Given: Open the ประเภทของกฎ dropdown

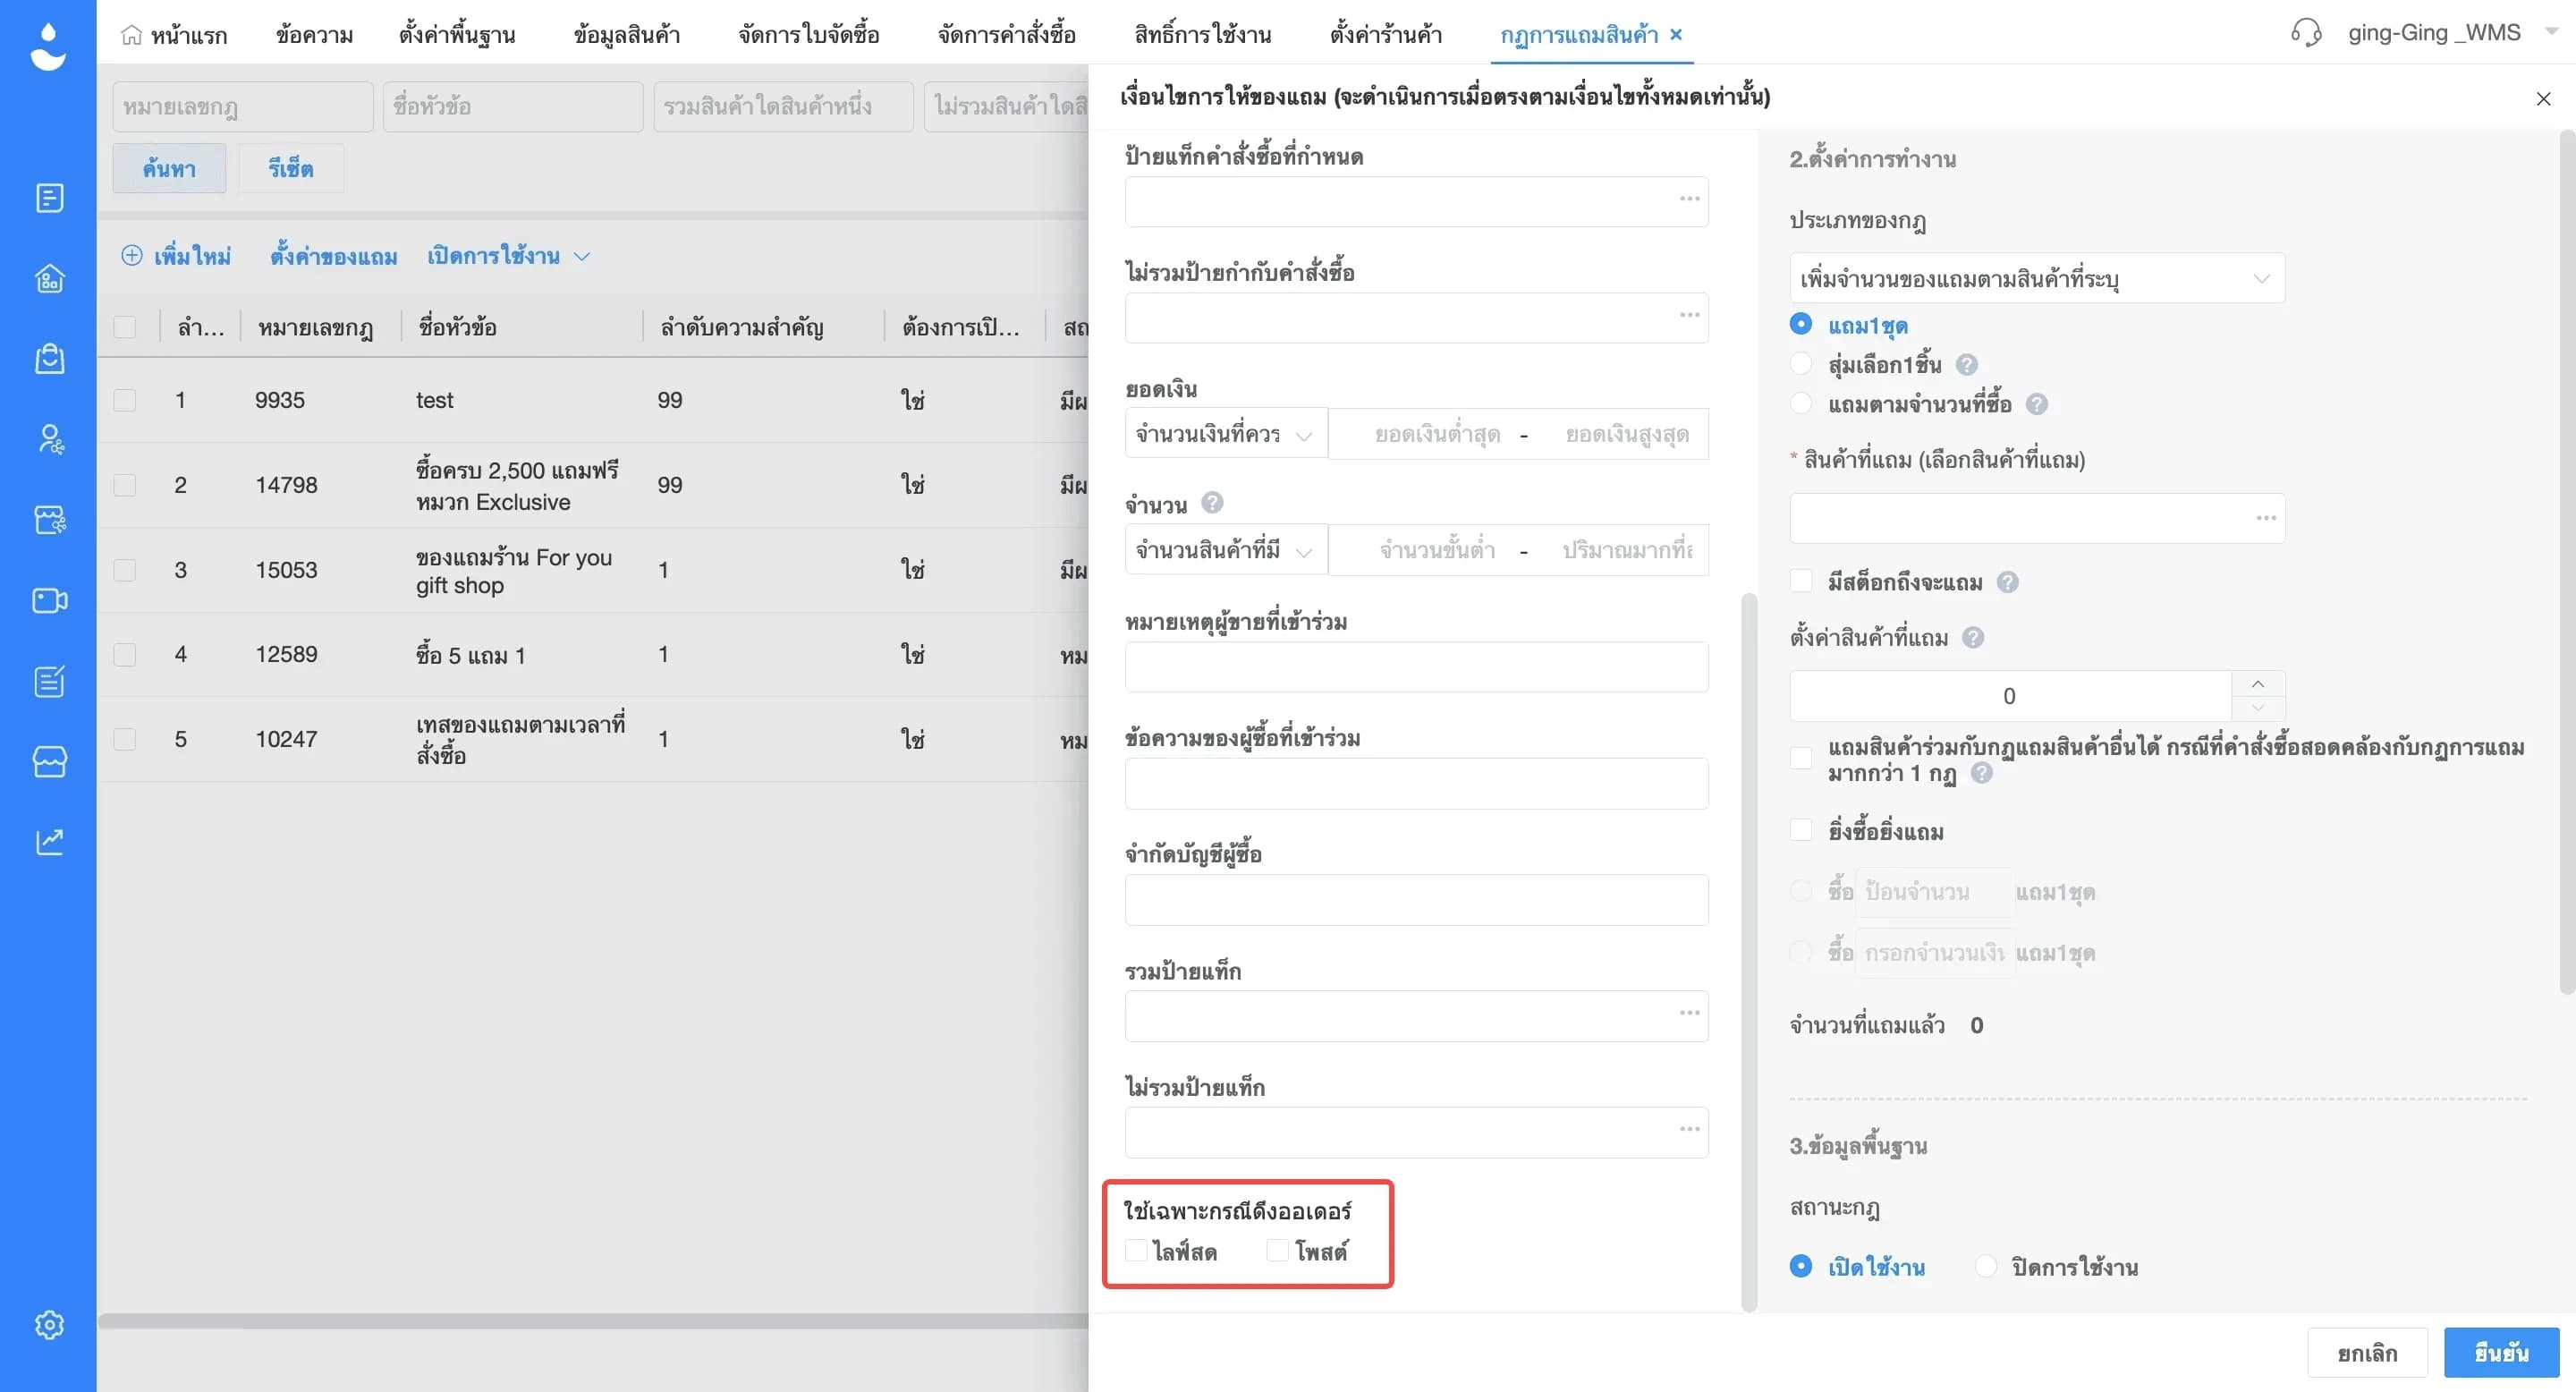Looking at the screenshot, I should [2037, 278].
